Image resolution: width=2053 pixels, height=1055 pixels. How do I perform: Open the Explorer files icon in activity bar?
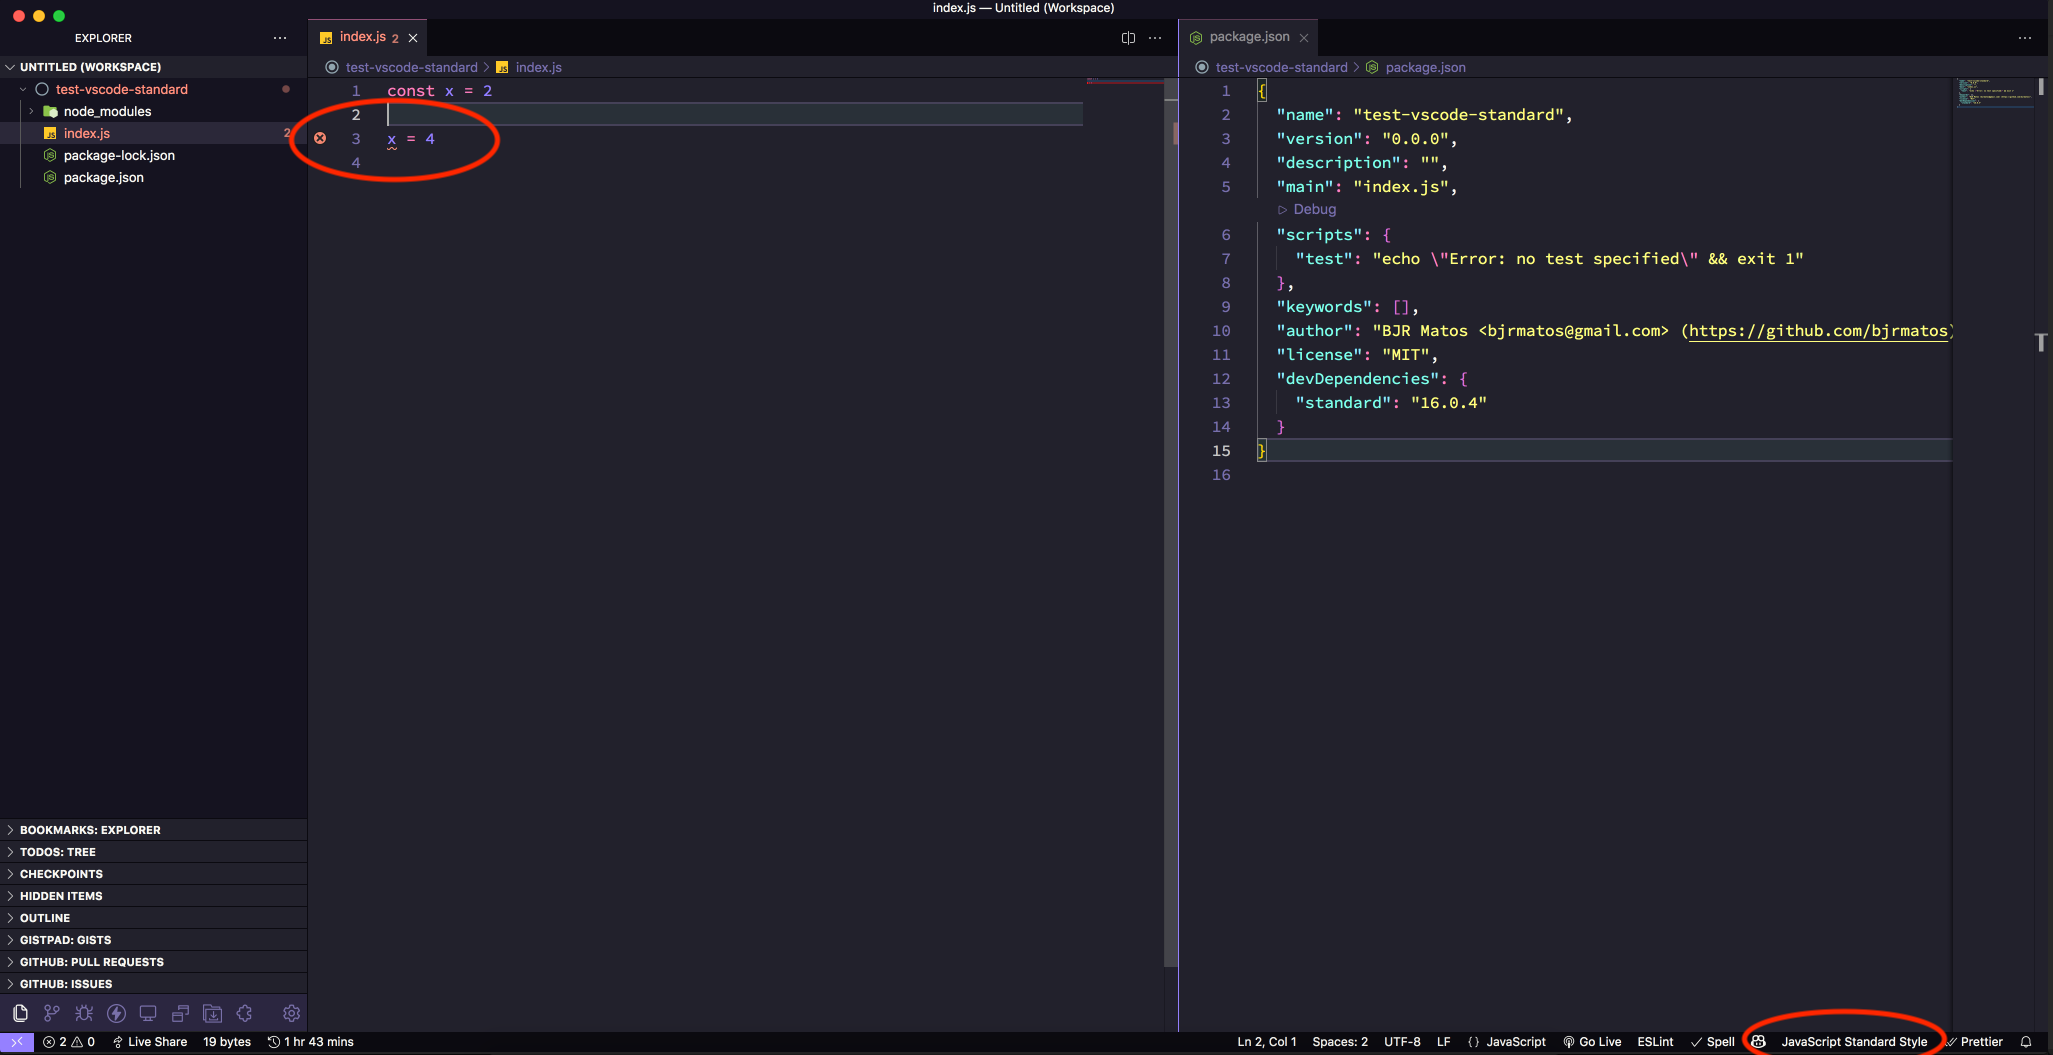point(20,1013)
